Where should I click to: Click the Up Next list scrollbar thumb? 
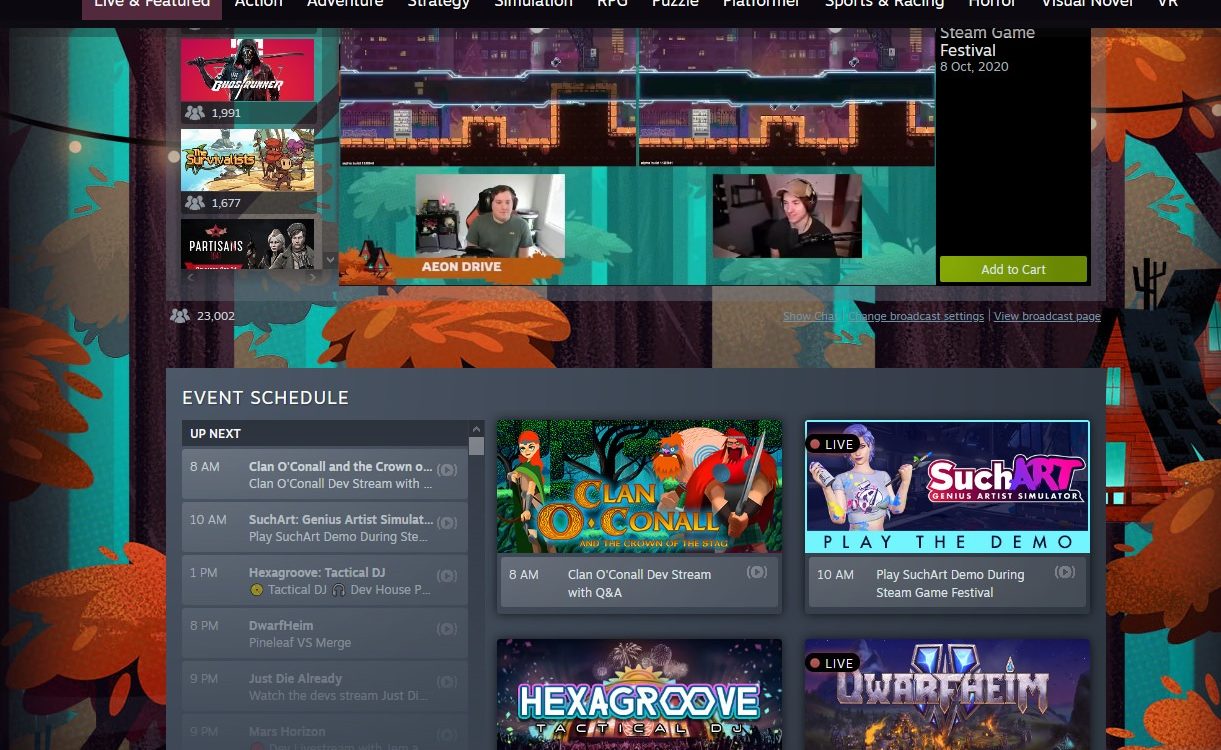476,446
